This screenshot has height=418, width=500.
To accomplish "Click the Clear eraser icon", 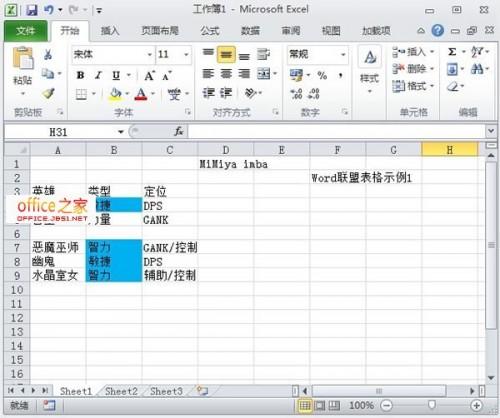I will click(453, 87).
